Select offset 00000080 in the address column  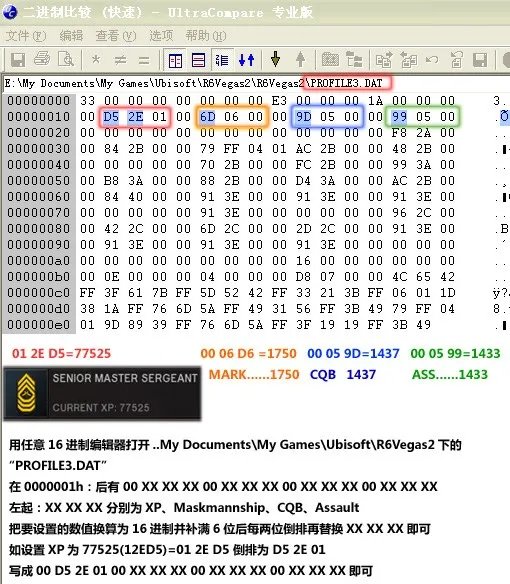39,229
